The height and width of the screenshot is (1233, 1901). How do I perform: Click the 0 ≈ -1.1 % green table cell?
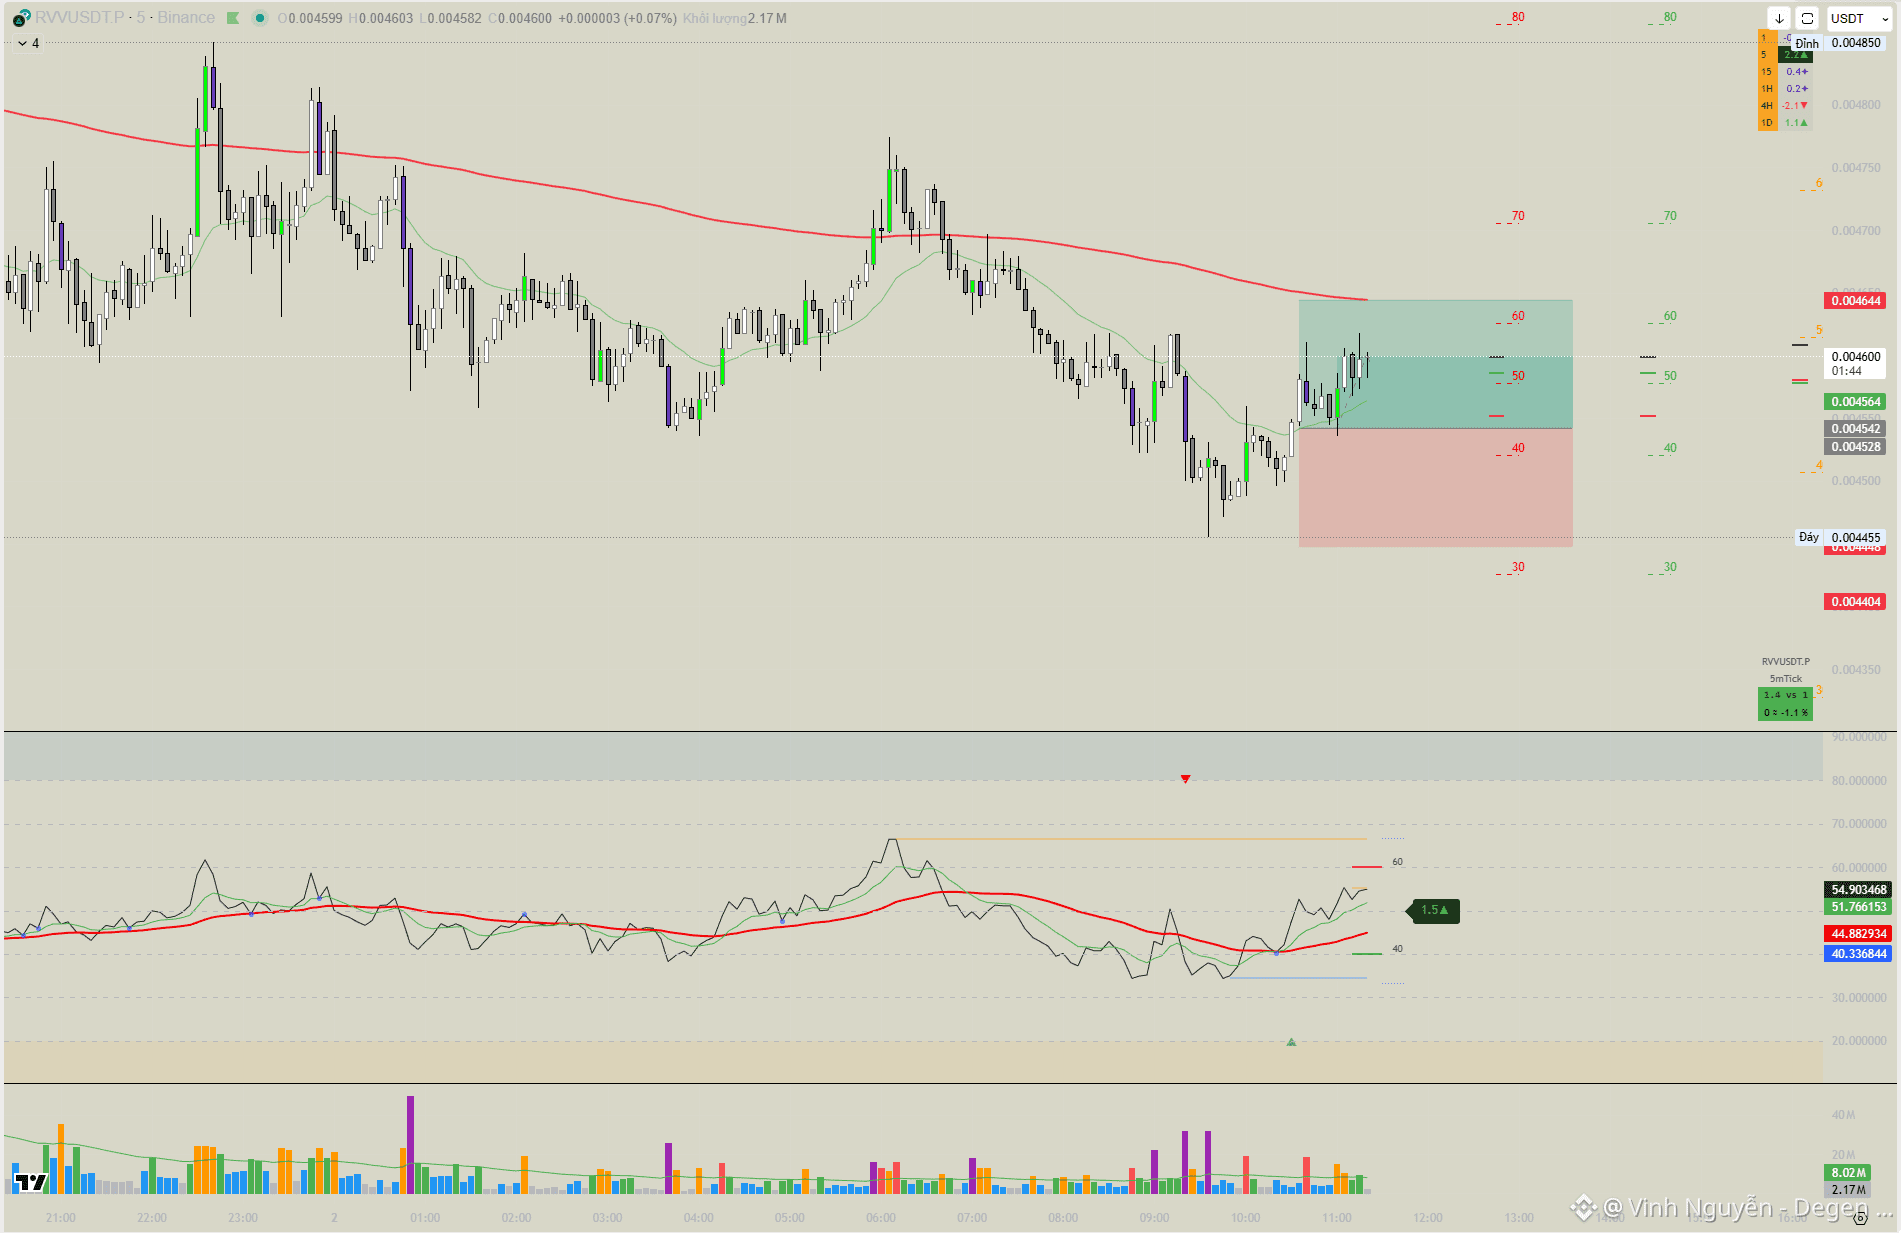click(1785, 712)
